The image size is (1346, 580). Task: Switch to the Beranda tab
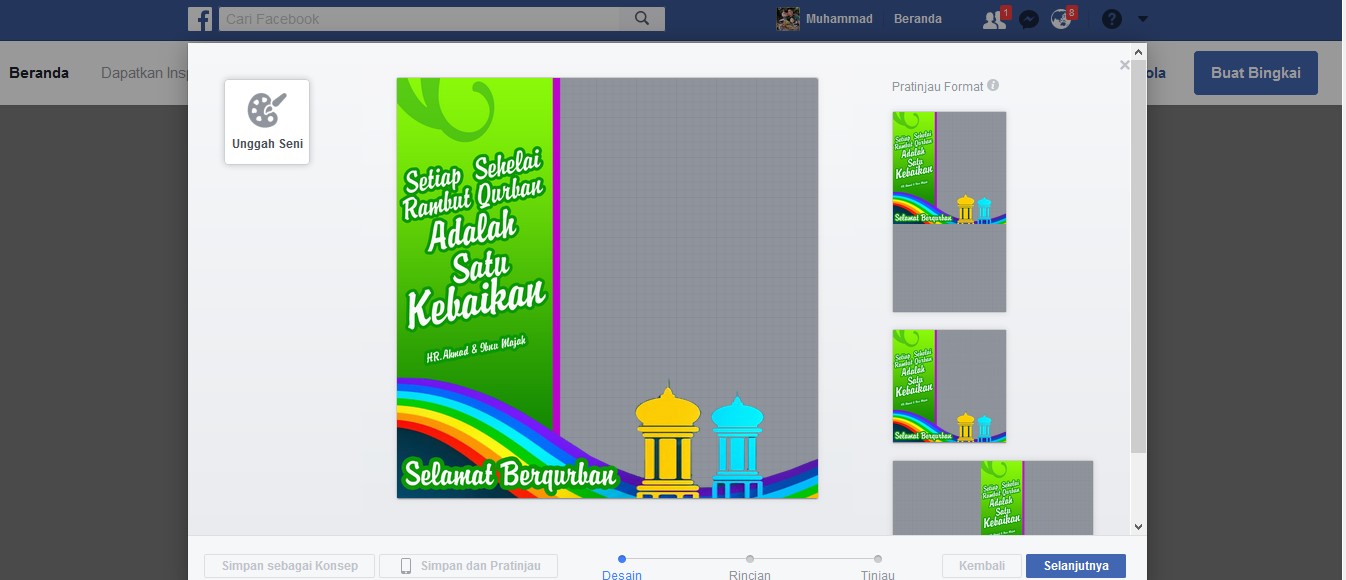39,72
